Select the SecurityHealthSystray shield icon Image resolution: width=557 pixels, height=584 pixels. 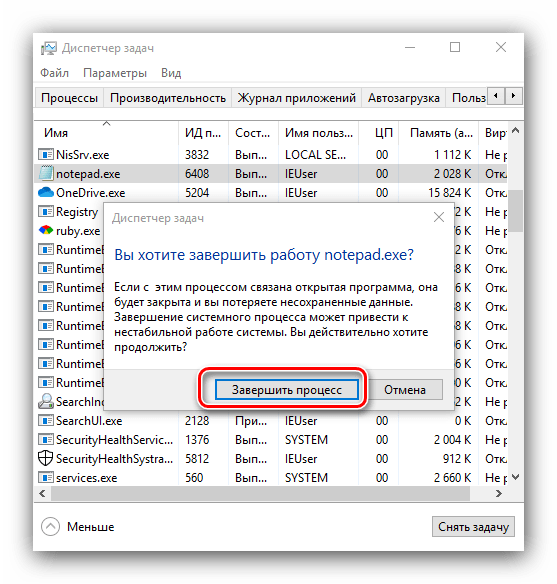tap(46, 458)
